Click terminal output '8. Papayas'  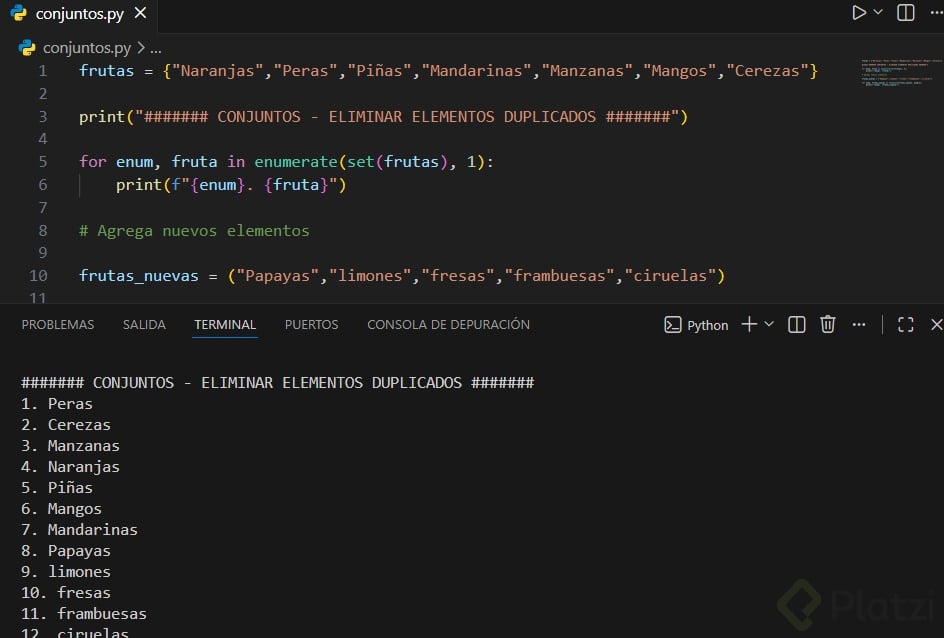[x=66, y=551]
